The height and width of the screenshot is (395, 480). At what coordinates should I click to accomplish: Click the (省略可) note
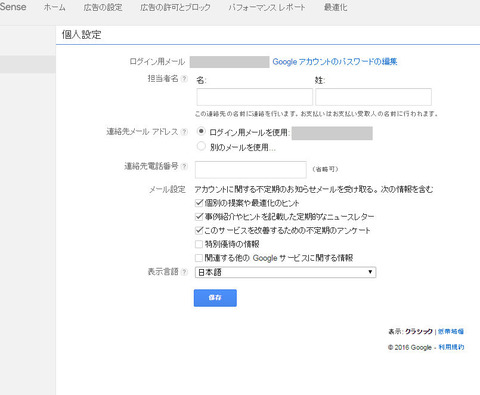(325, 169)
